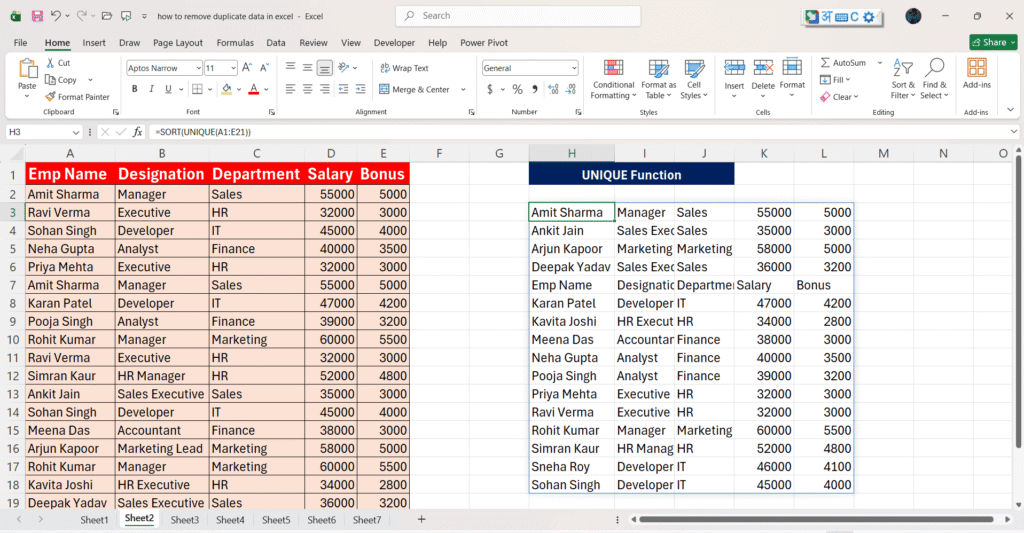Click the Cut scissors icon
This screenshot has width=1024, height=533.
[50, 63]
